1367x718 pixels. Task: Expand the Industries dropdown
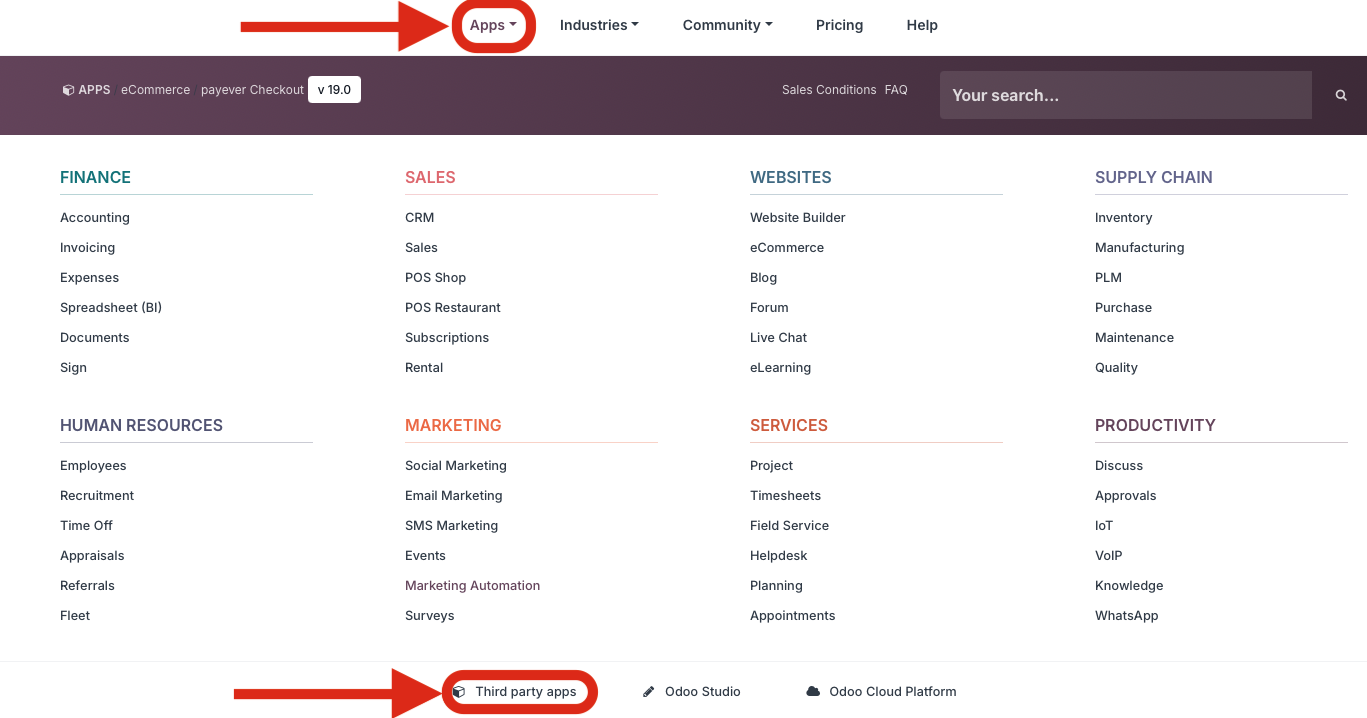tap(599, 25)
